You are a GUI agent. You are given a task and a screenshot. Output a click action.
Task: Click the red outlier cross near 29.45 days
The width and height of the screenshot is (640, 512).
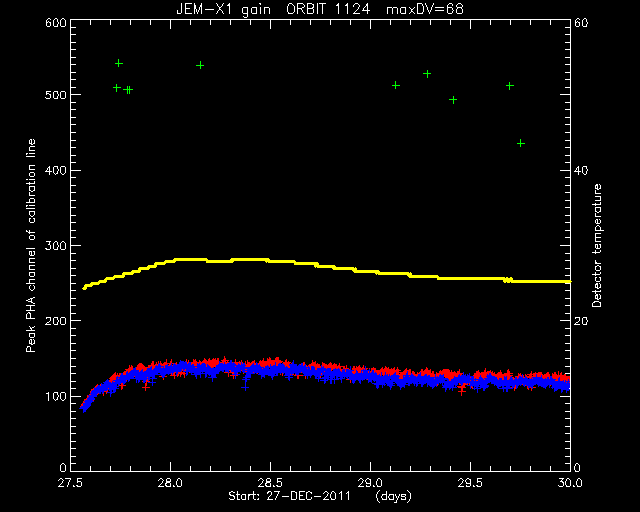point(462,391)
